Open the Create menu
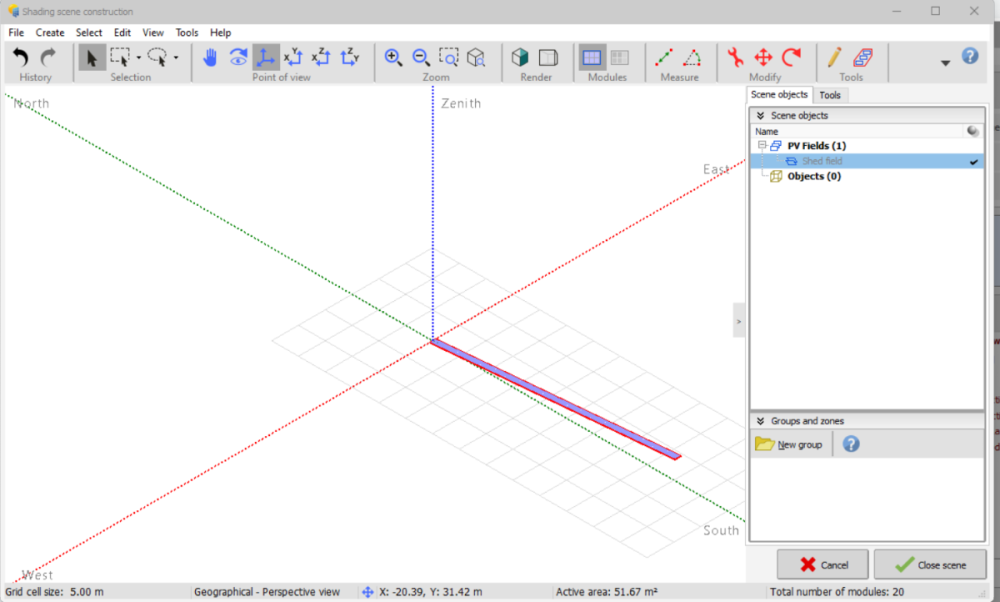The image size is (1000, 602). (50, 33)
